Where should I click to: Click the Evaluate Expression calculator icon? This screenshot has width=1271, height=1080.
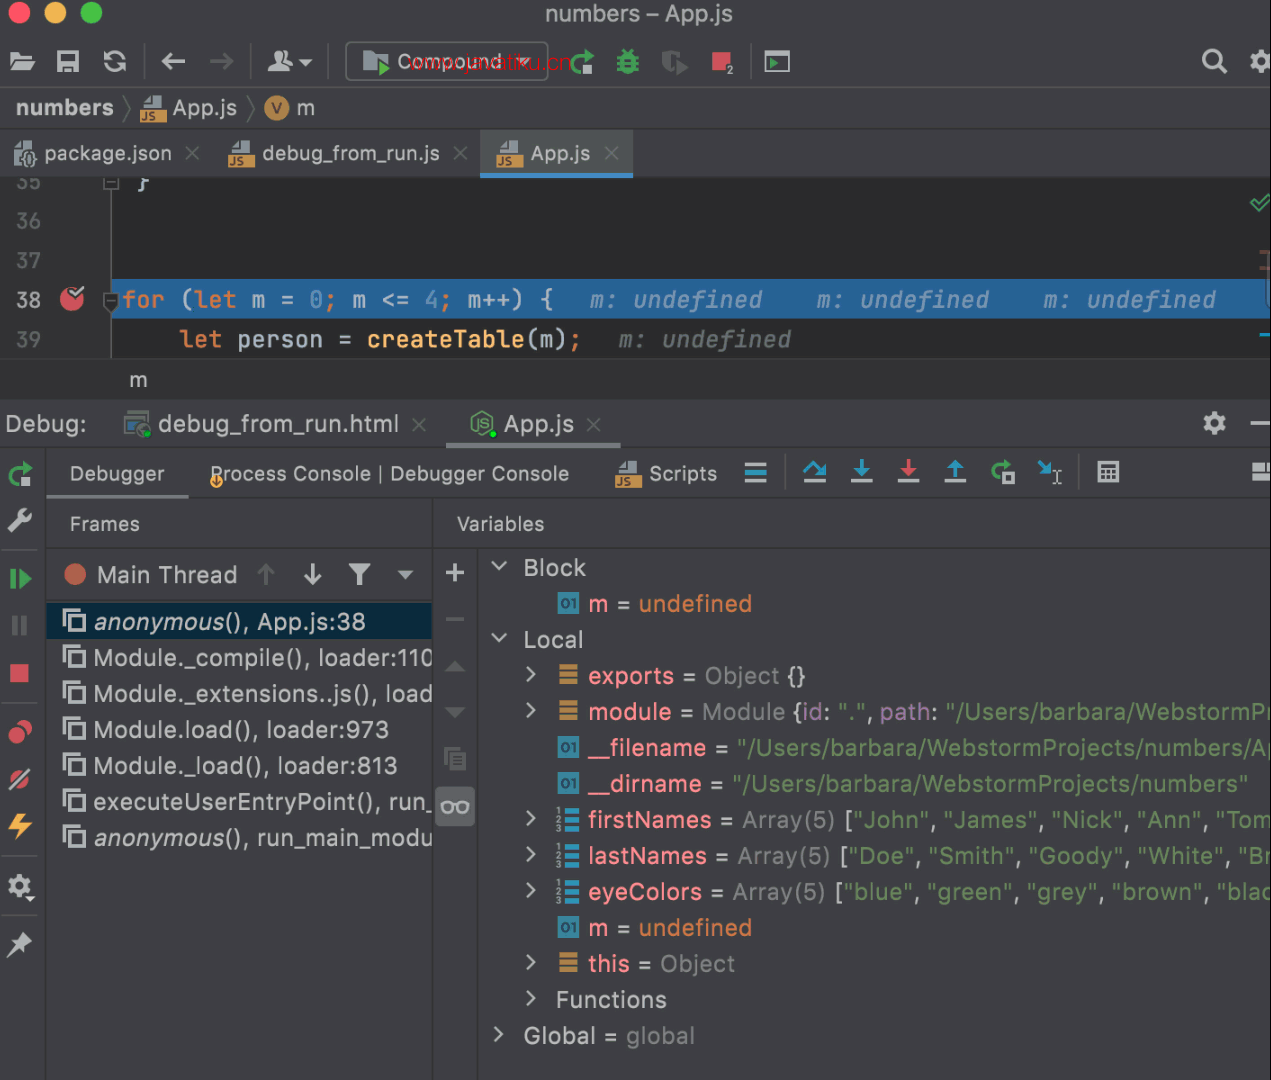click(x=1108, y=472)
